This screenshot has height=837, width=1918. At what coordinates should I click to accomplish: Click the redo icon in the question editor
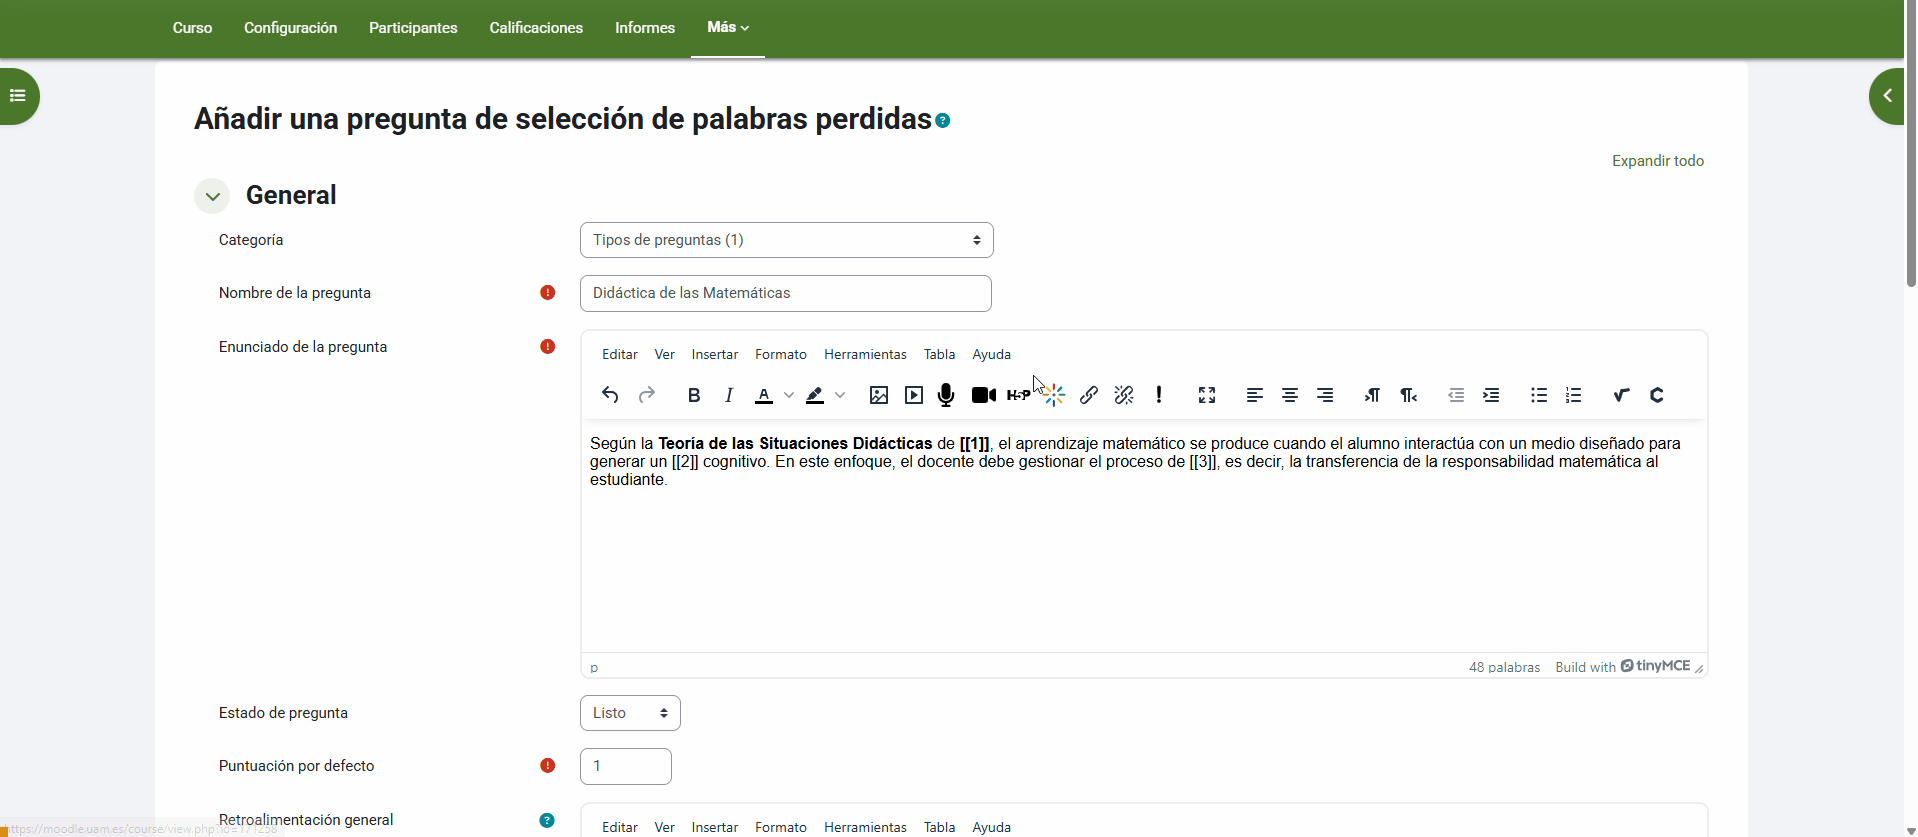coord(647,395)
